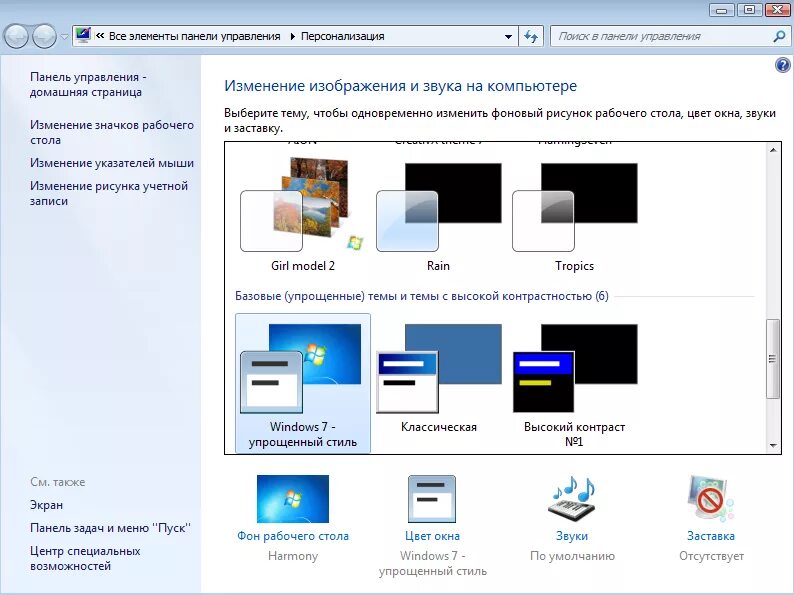Click 'Все элементы панели управления' breadcrumb

pyautogui.click(x=194, y=36)
